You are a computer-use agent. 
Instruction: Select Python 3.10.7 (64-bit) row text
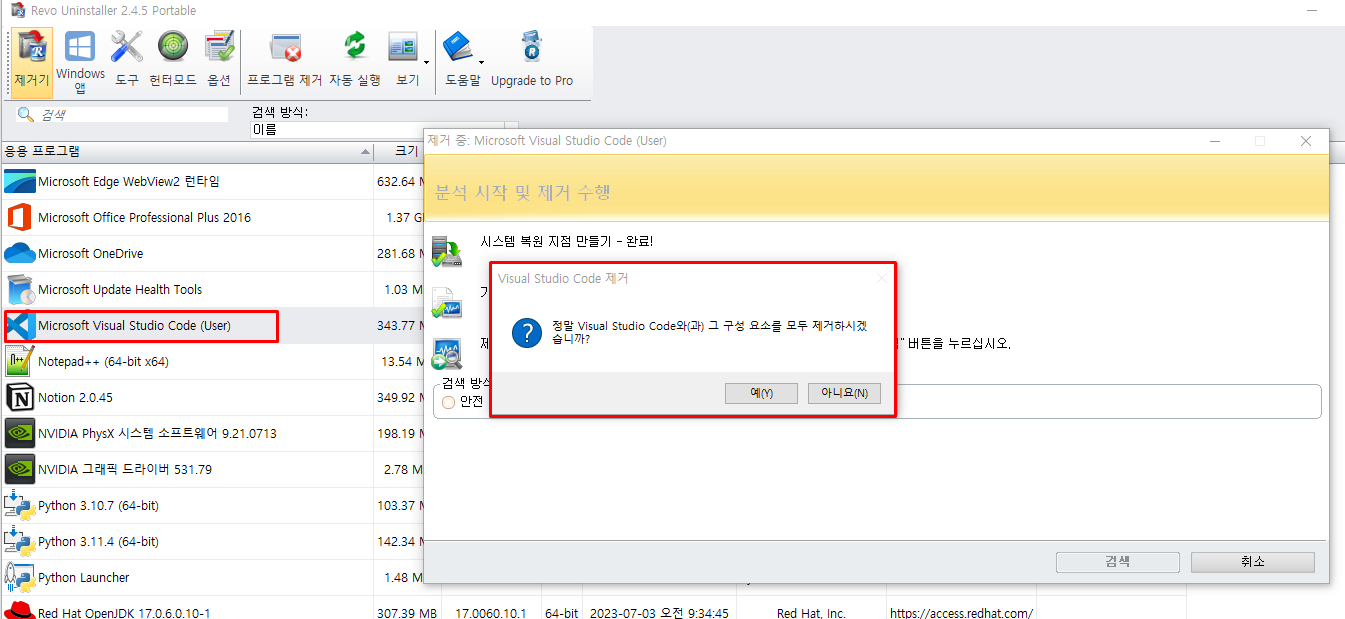98,505
